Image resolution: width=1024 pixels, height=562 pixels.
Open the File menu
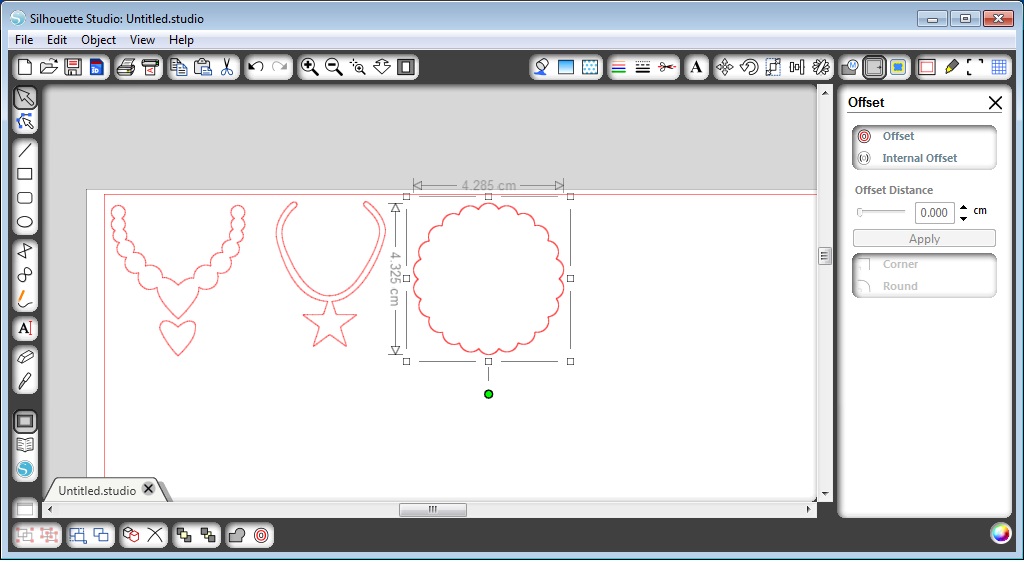click(x=24, y=40)
